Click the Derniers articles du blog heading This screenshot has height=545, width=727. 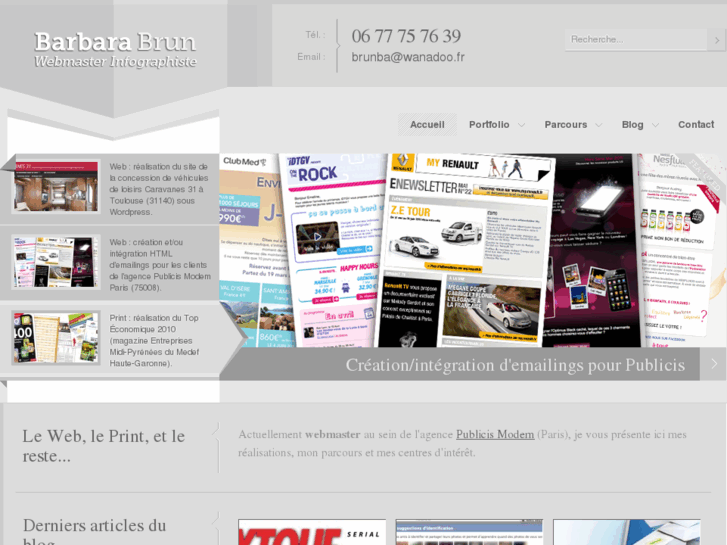95,532
